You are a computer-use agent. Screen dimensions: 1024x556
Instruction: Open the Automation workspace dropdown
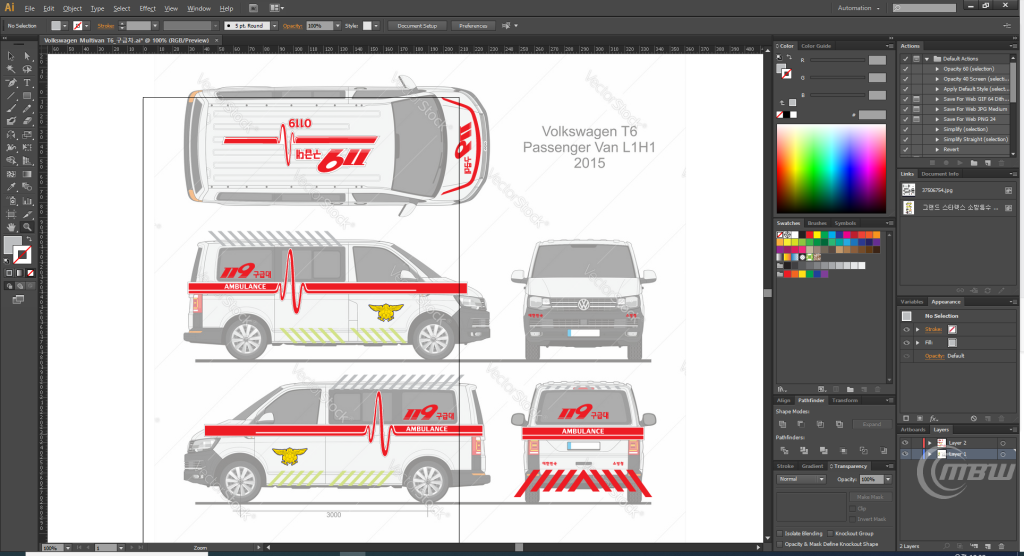tap(859, 8)
